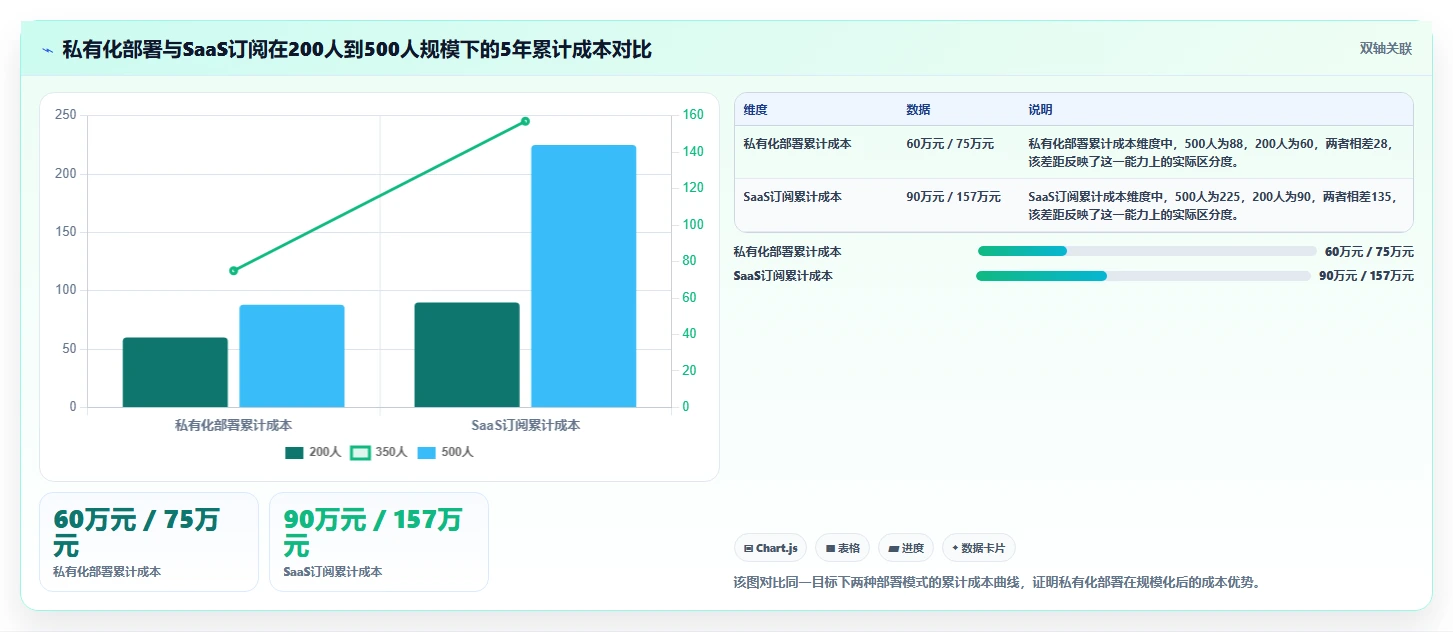This screenshot has height=632, width=1453.
Task: Click the green-outlined 350人 legend swatch
Action: click(360, 453)
